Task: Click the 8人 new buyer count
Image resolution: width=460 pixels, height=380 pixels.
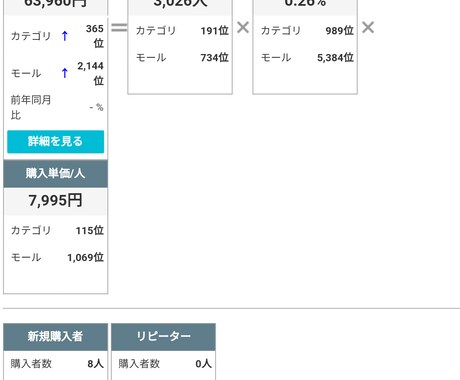Action: point(96,364)
